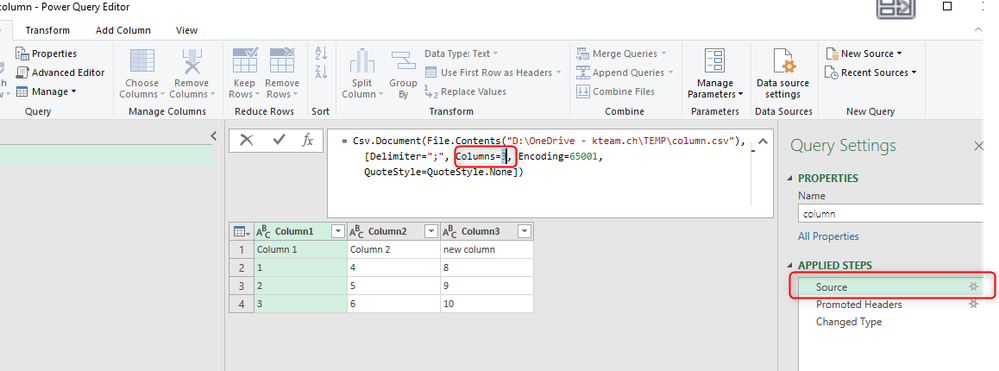Click Column3 data type icon
The image size is (999, 371).
pos(450,231)
